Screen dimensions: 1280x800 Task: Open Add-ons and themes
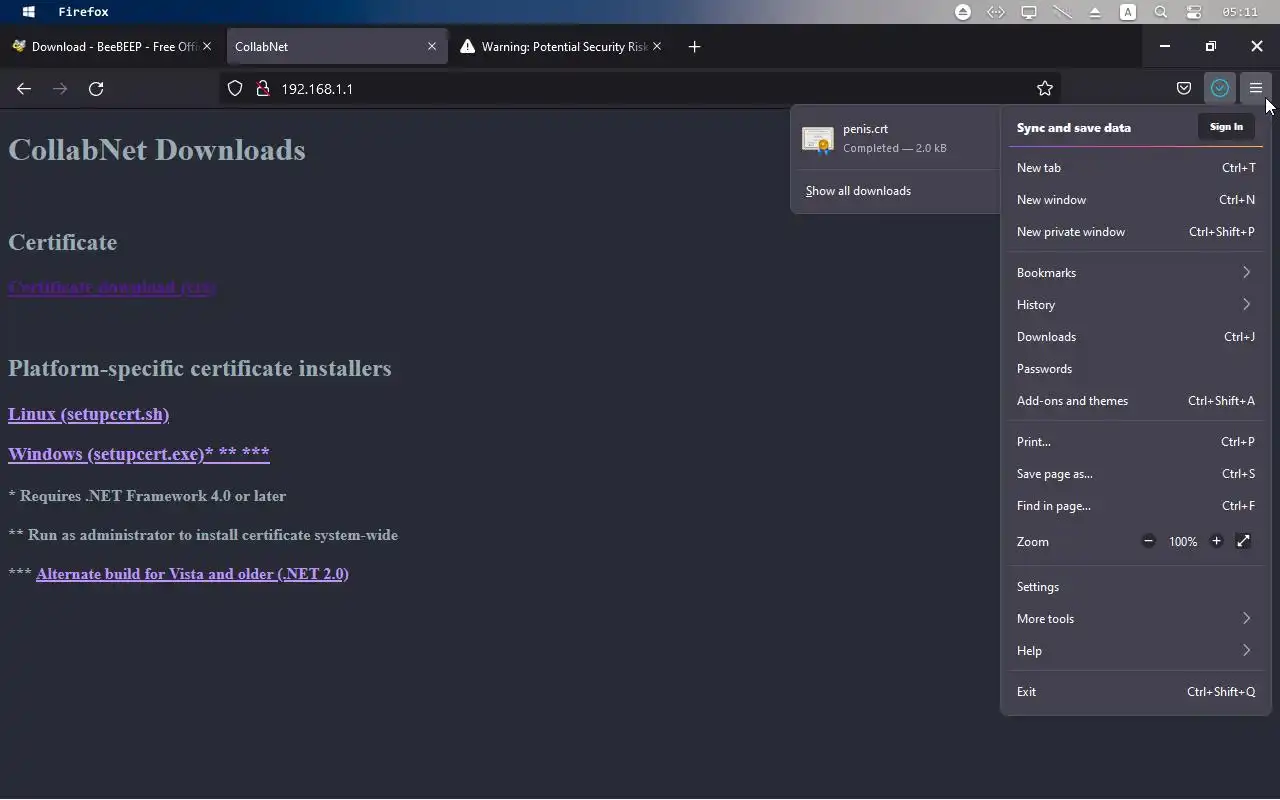(x=1136, y=401)
